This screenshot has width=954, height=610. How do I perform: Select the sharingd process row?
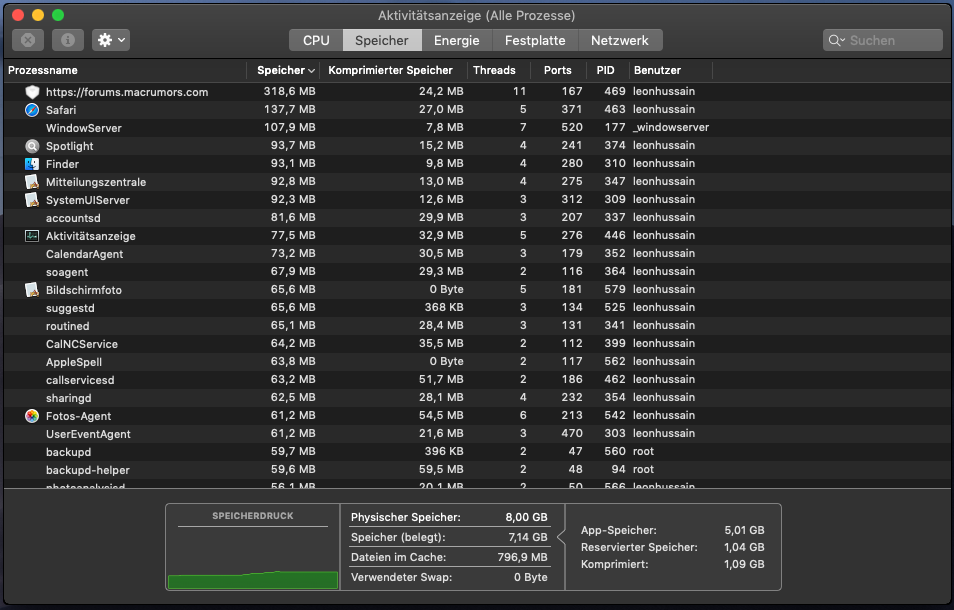tap(477, 398)
